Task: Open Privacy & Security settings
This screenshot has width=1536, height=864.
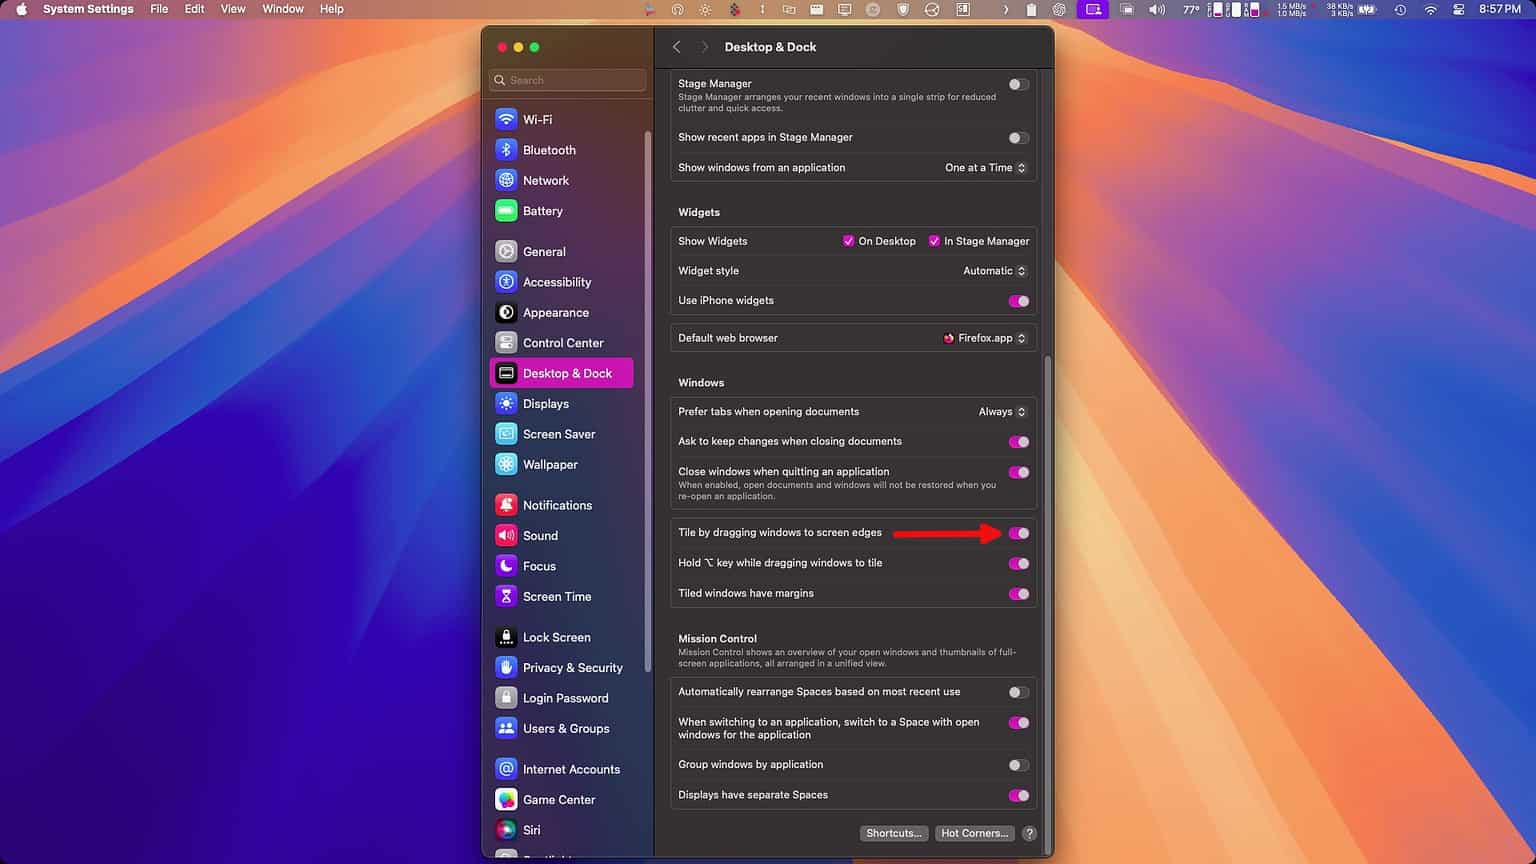Action: pyautogui.click(x=571, y=667)
